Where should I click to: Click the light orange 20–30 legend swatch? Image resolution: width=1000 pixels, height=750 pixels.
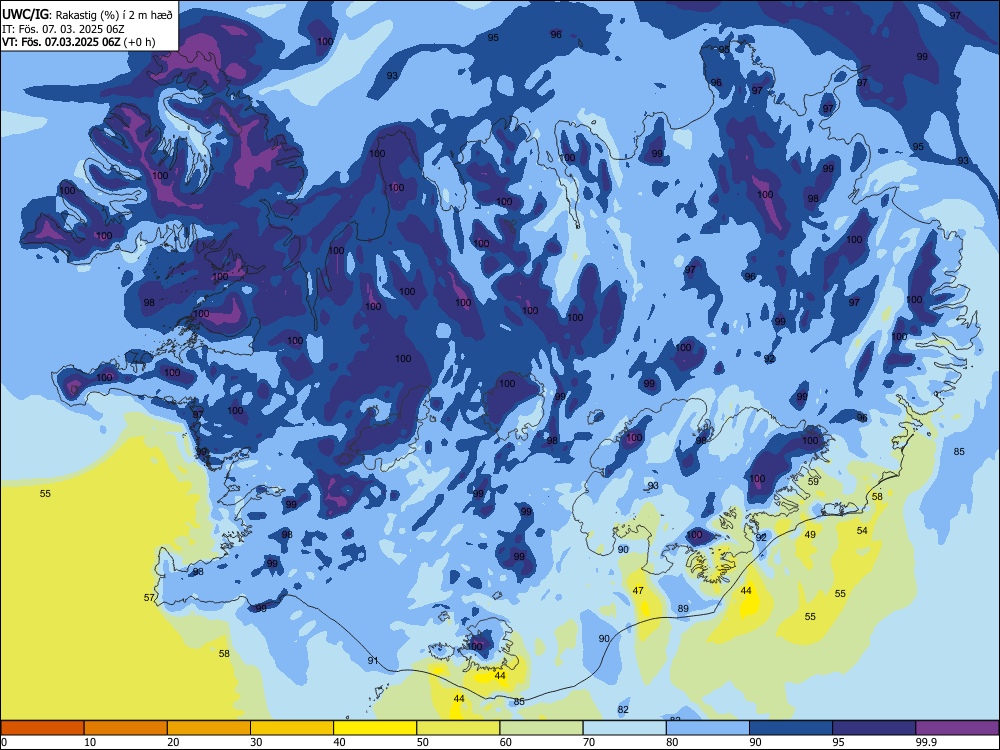[209, 728]
